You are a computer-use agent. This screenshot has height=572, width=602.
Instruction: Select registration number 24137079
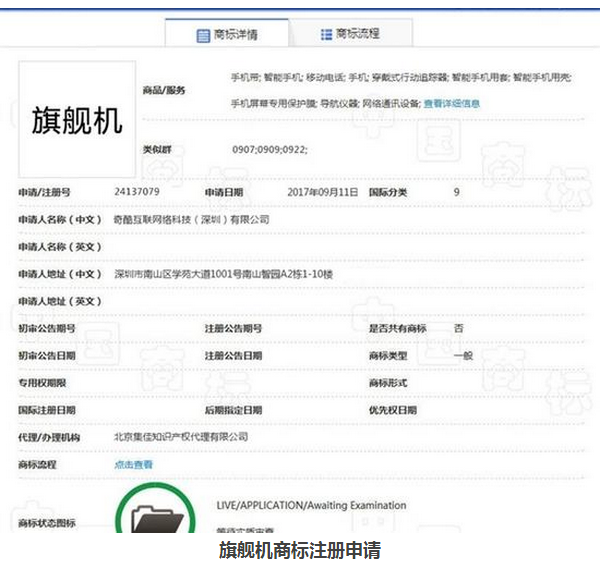(x=137, y=192)
